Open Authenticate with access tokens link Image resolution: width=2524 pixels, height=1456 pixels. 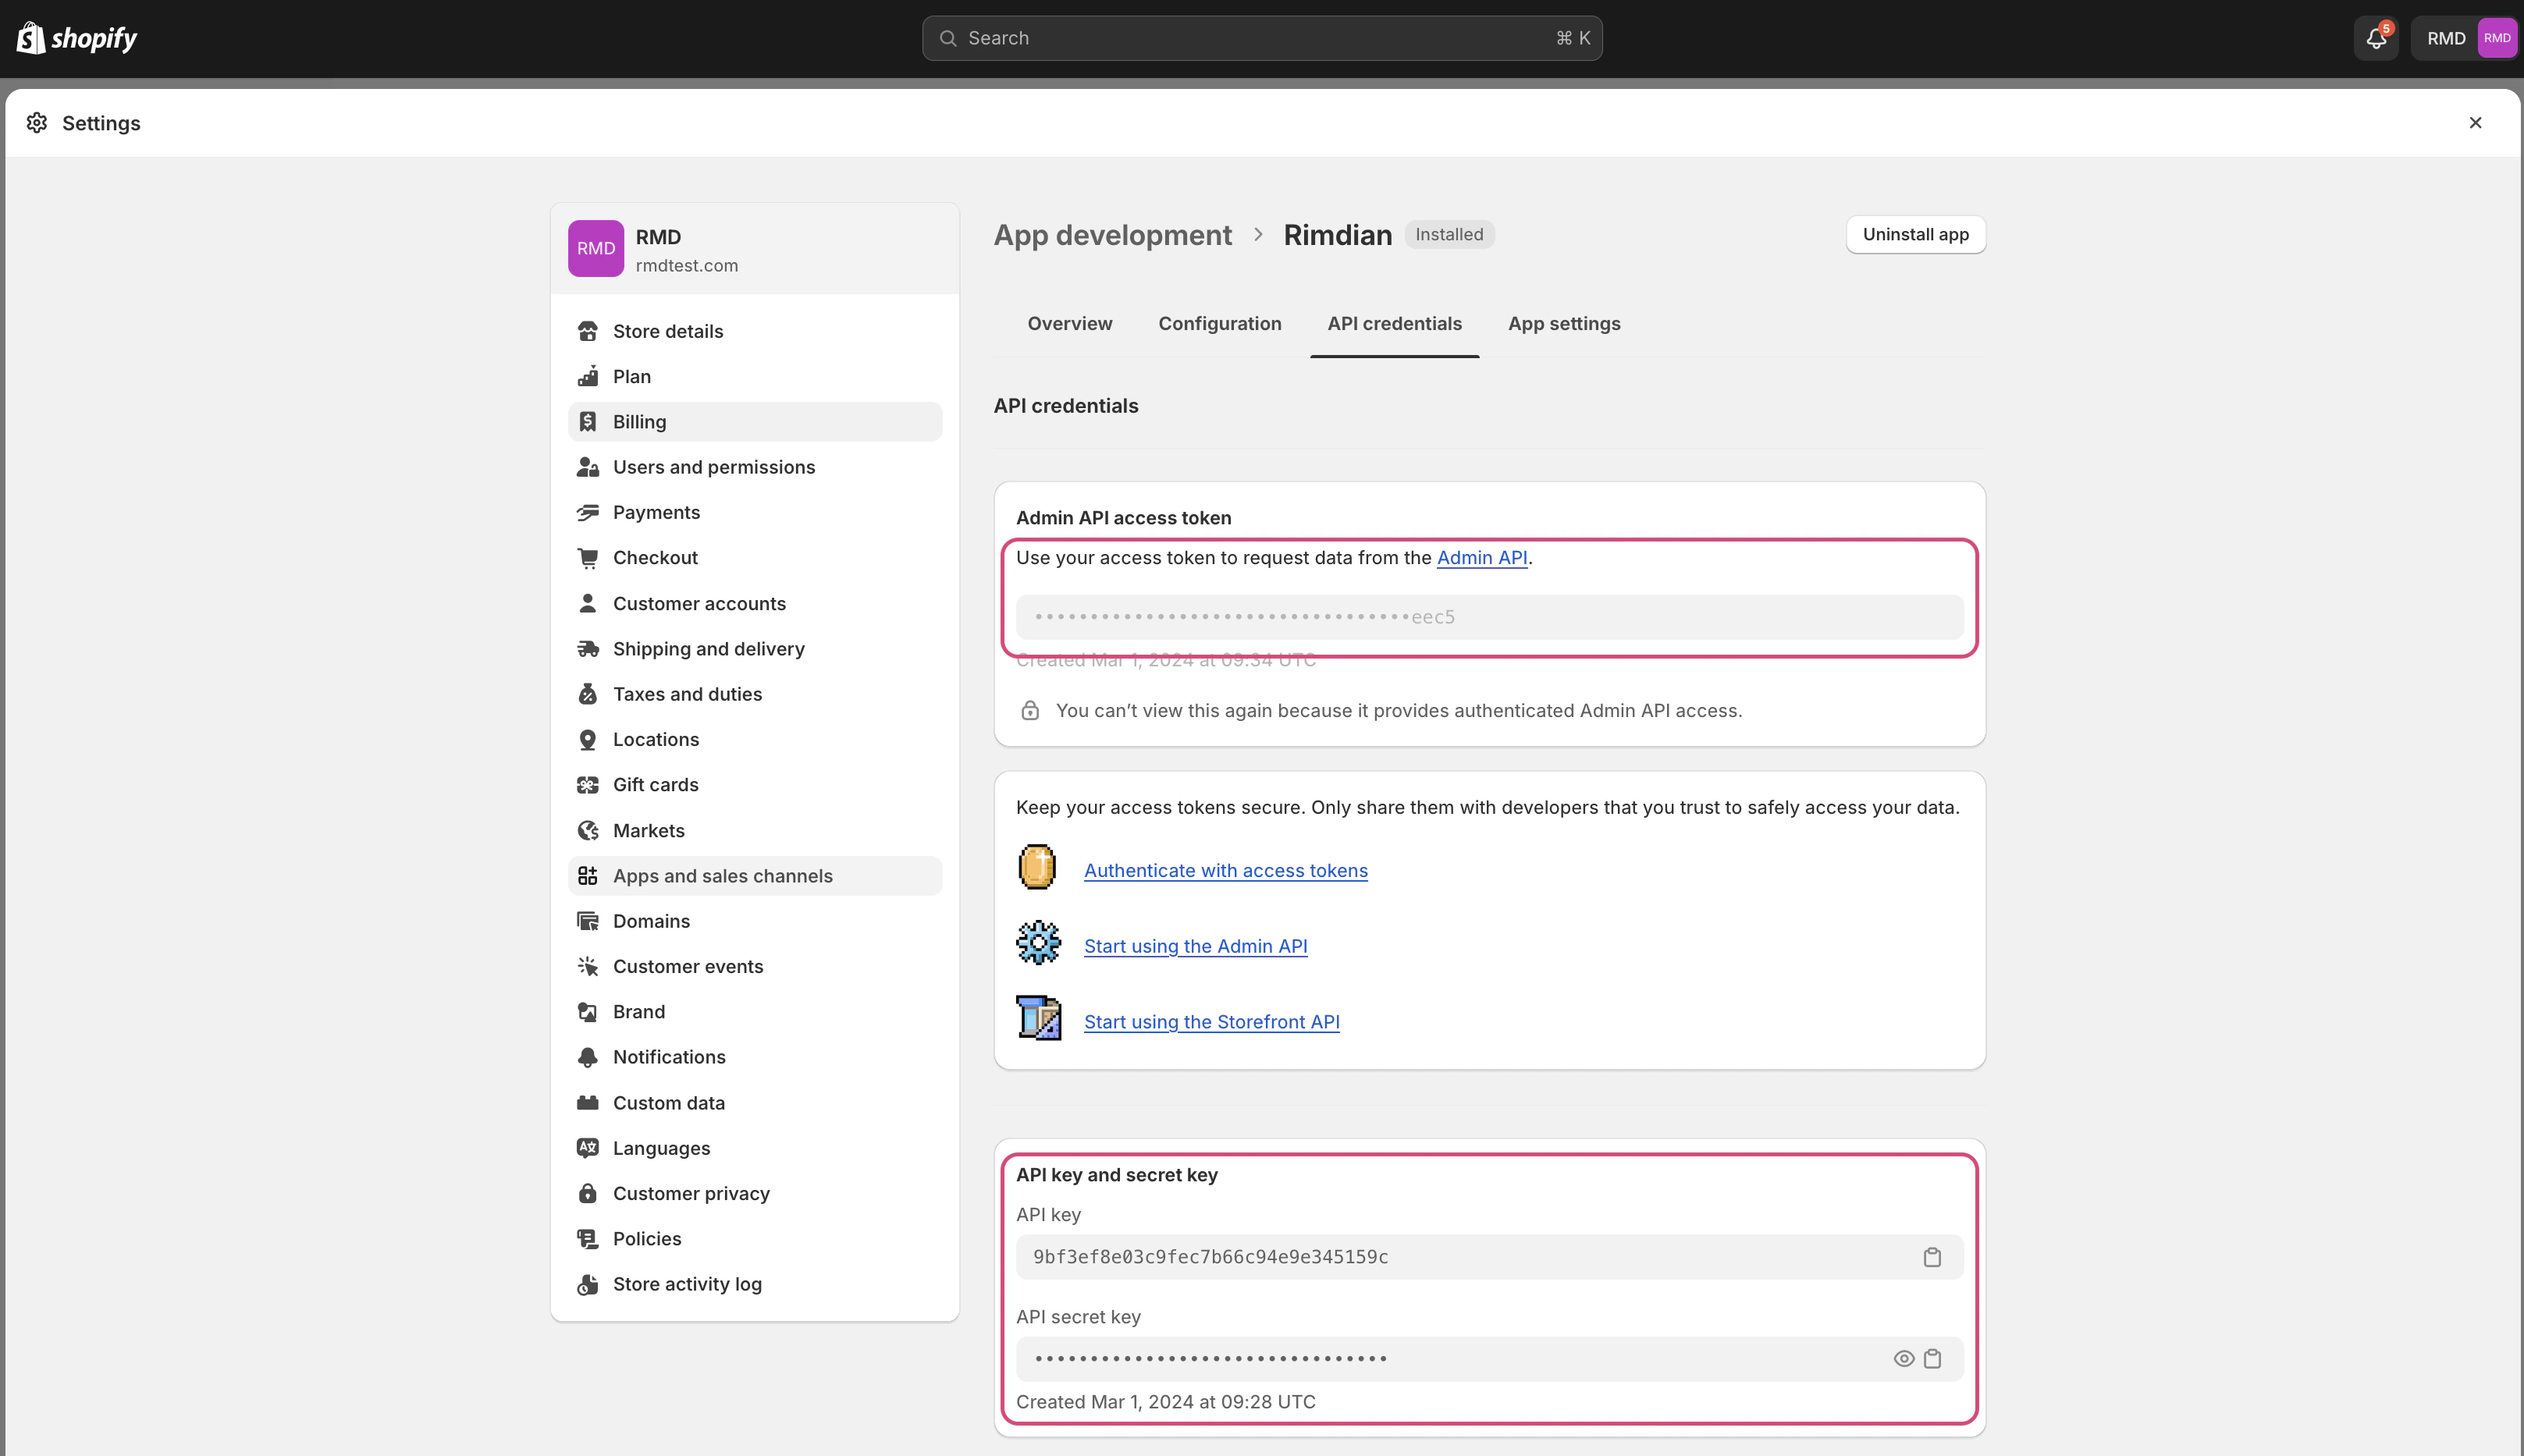(1225, 871)
